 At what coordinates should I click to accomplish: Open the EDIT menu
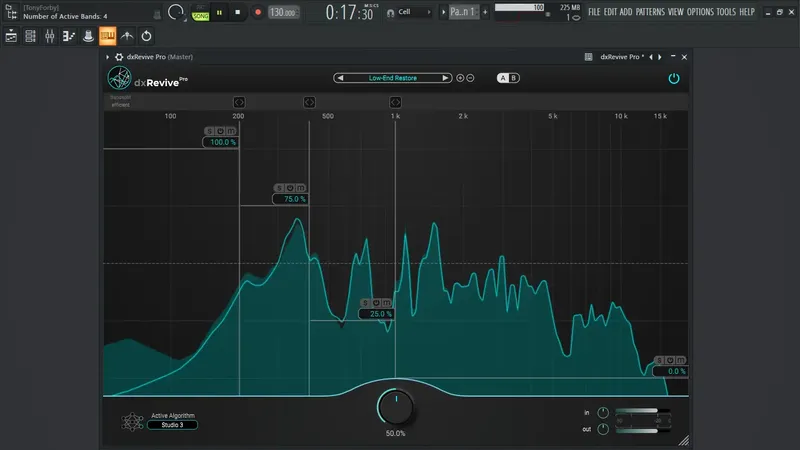click(610, 12)
